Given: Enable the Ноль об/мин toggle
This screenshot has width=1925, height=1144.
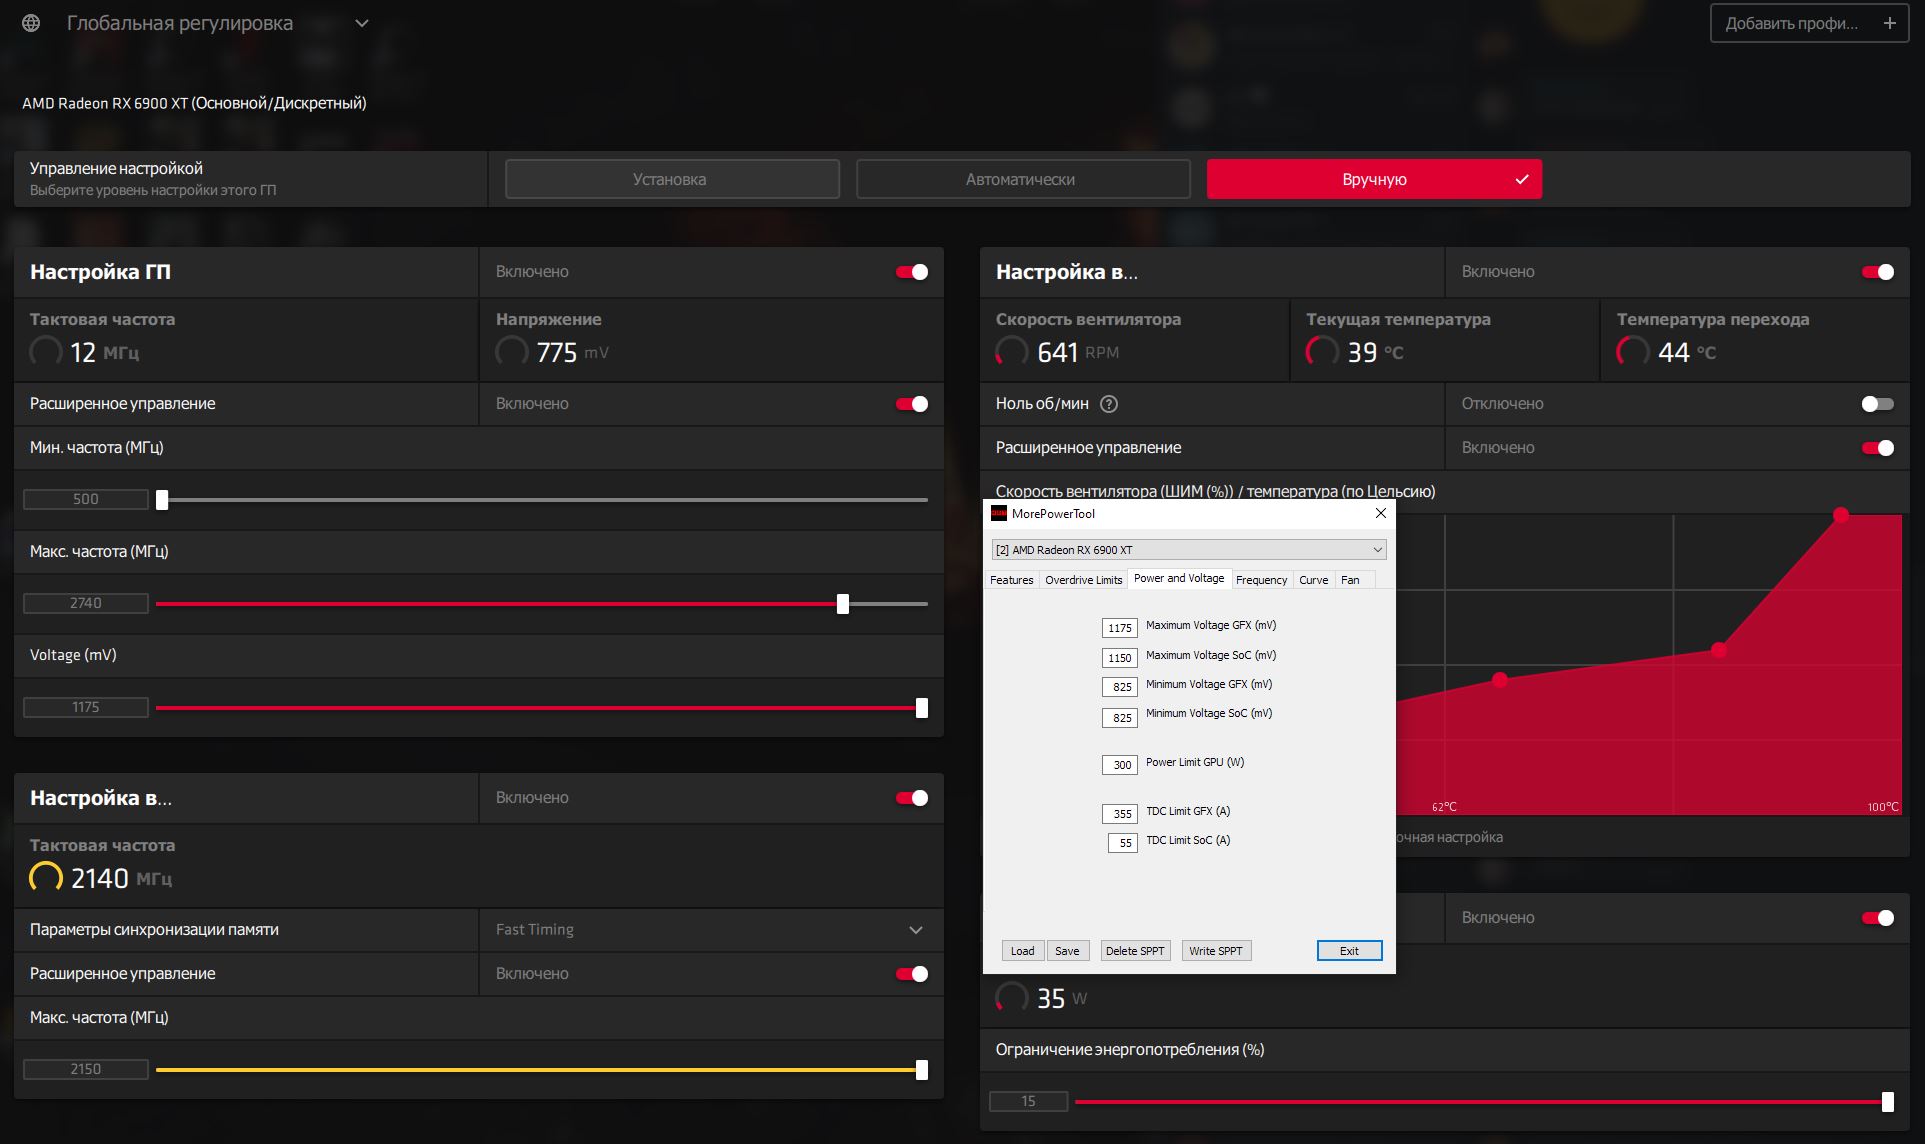Looking at the screenshot, I should (x=1877, y=404).
